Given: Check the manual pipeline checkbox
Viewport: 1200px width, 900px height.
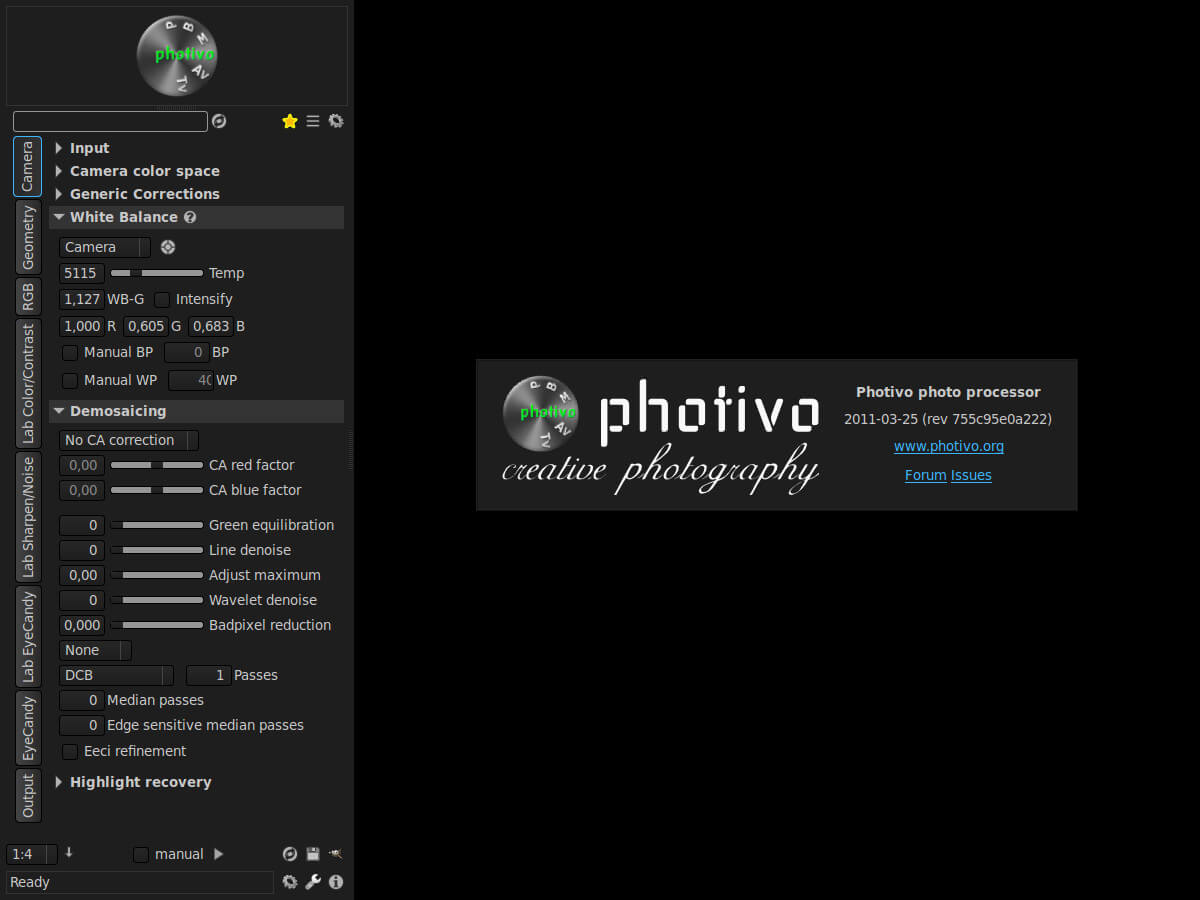Looking at the screenshot, I should (x=141, y=854).
